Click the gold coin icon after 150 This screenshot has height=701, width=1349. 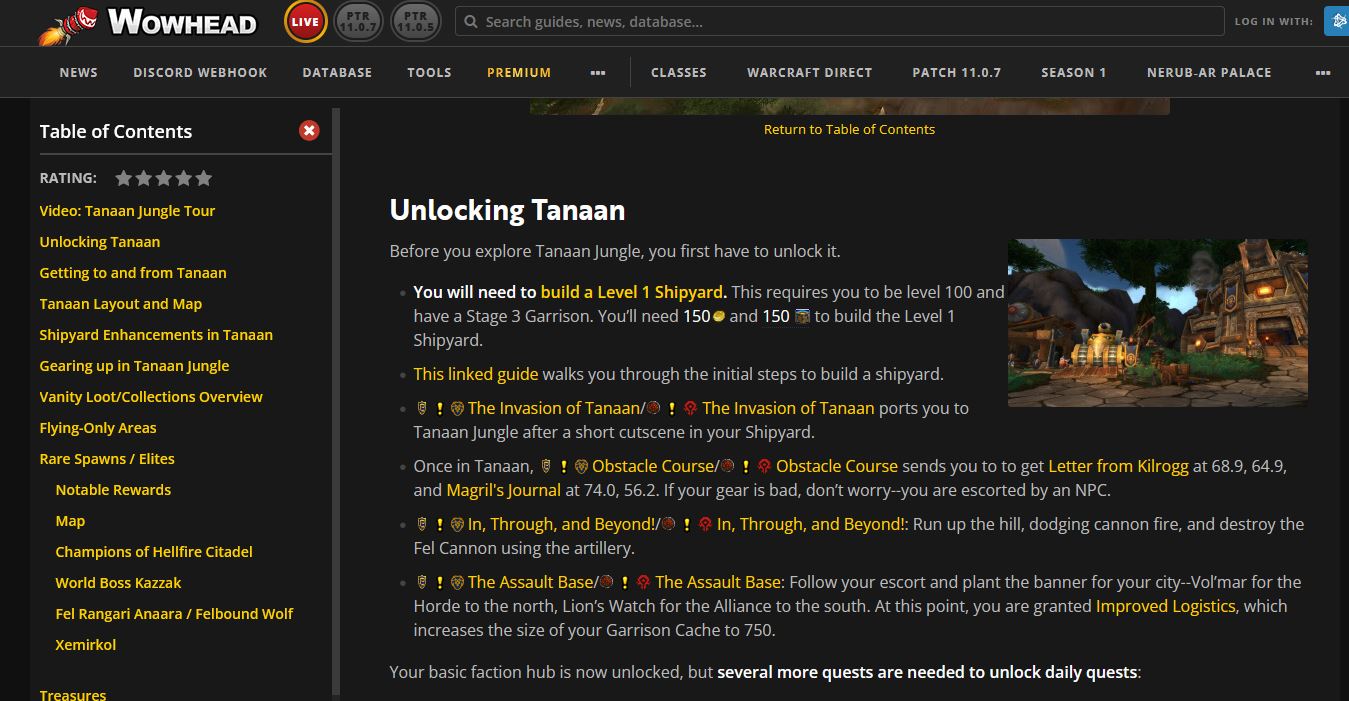pyautogui.click(x=718, y=316)
